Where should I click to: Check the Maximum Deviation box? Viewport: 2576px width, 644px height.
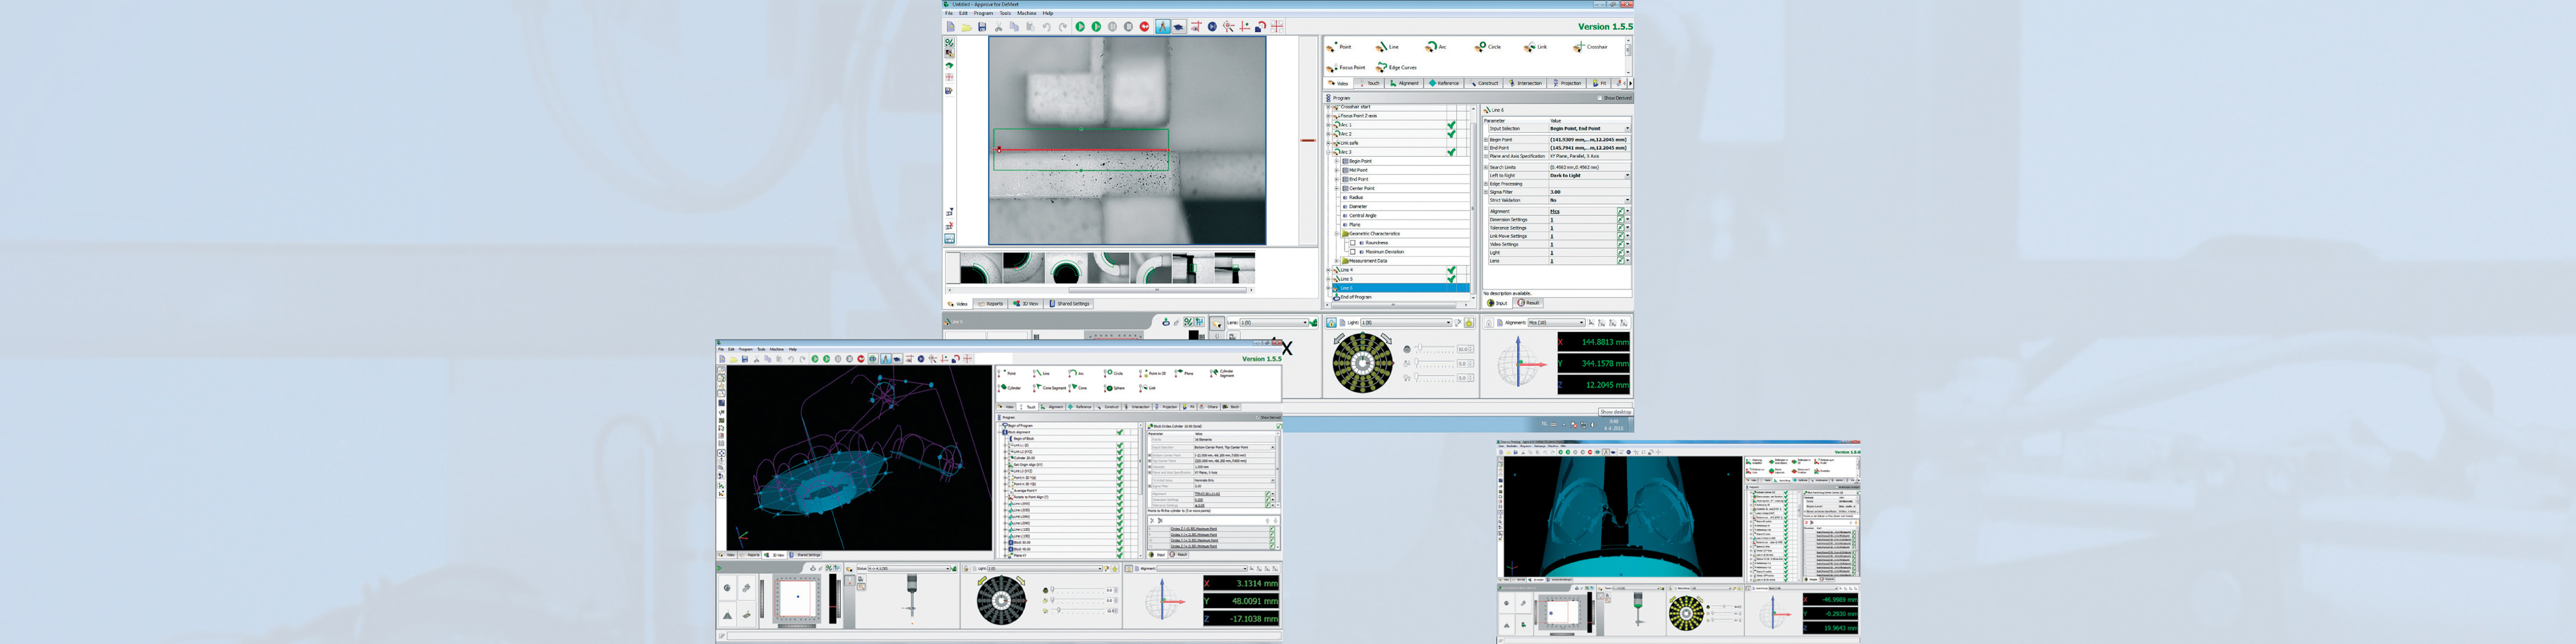pos(1353,252)
